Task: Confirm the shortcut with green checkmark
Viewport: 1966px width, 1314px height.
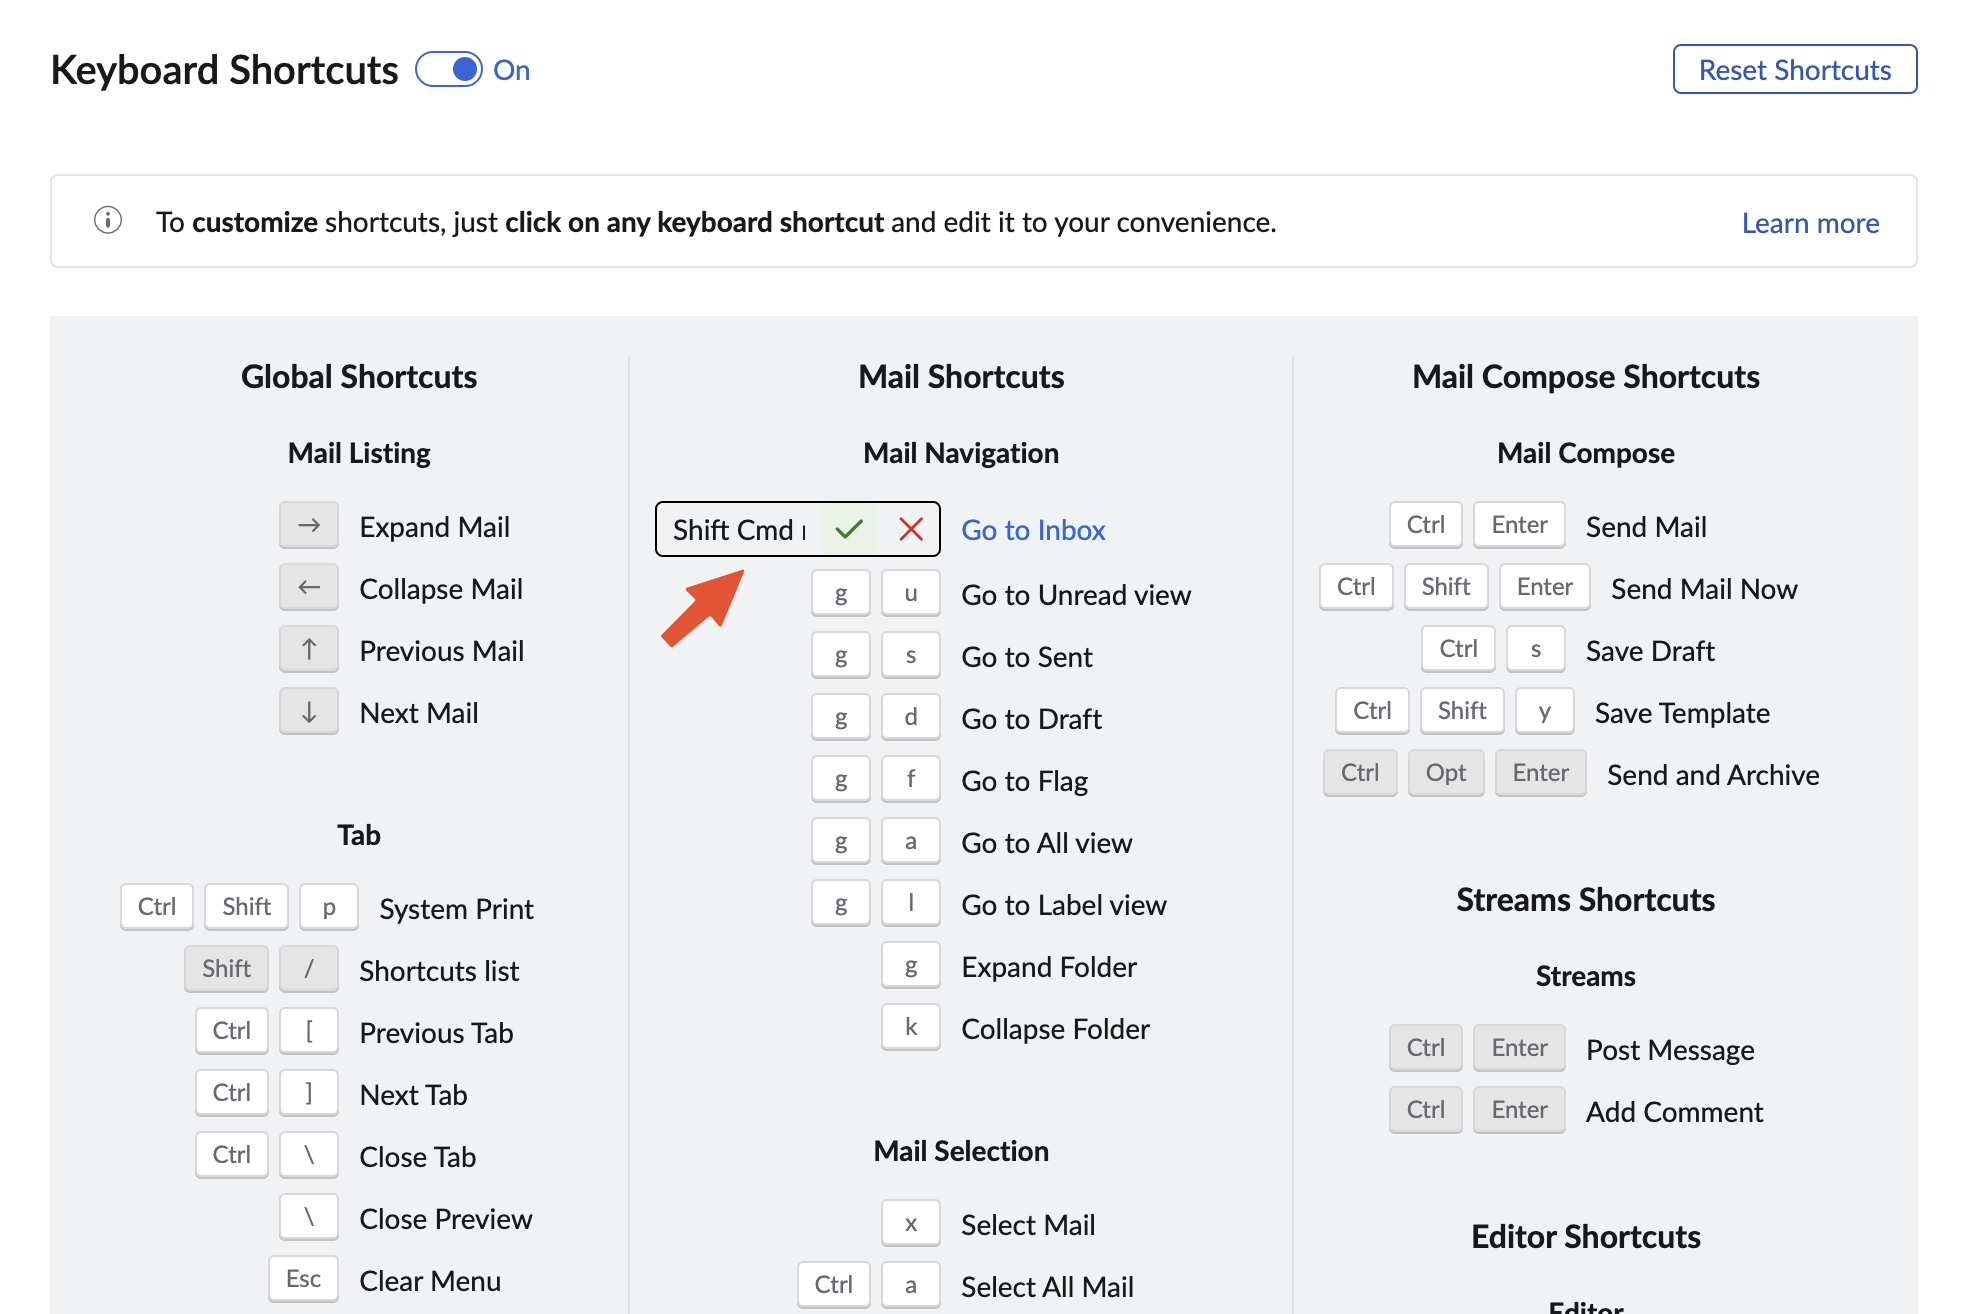Action: [x=849, y=529]
